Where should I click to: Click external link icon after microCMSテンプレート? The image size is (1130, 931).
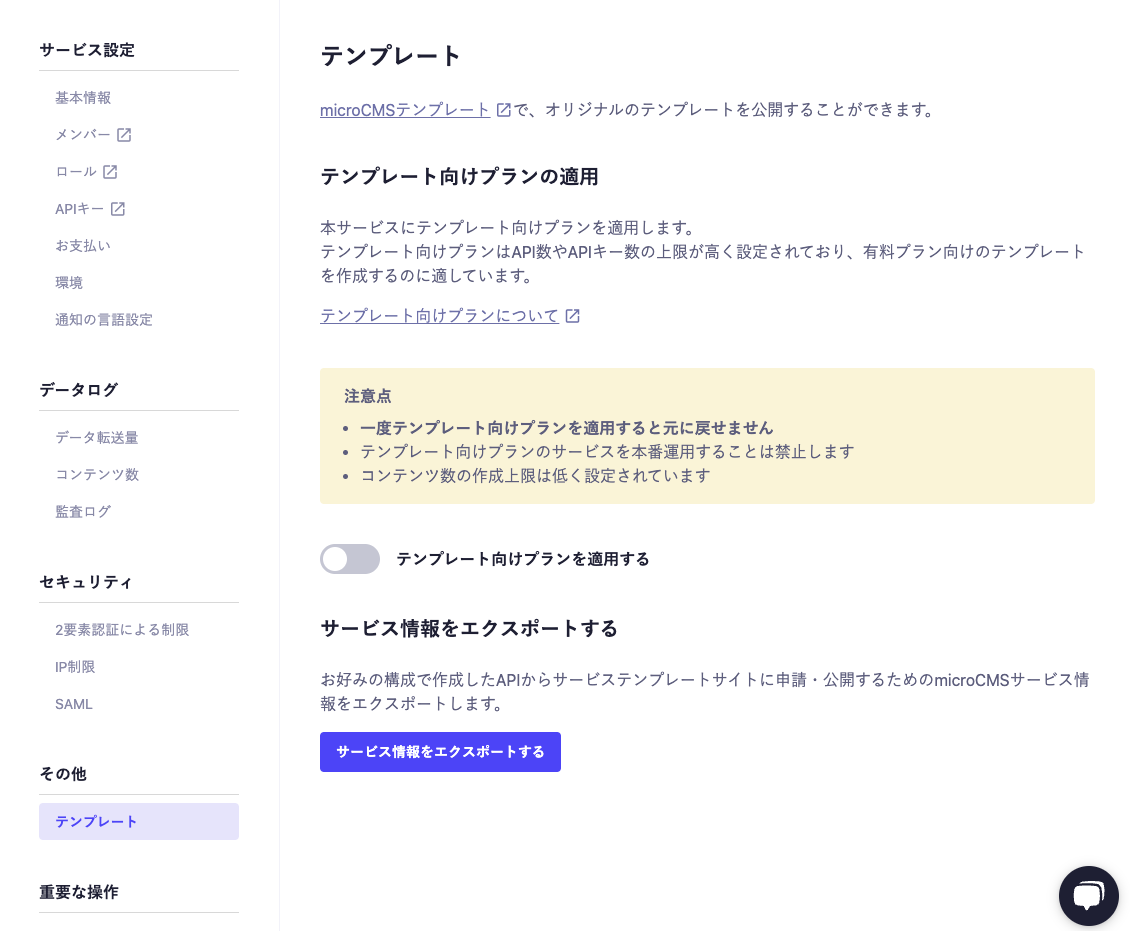[x=504, y=110]
